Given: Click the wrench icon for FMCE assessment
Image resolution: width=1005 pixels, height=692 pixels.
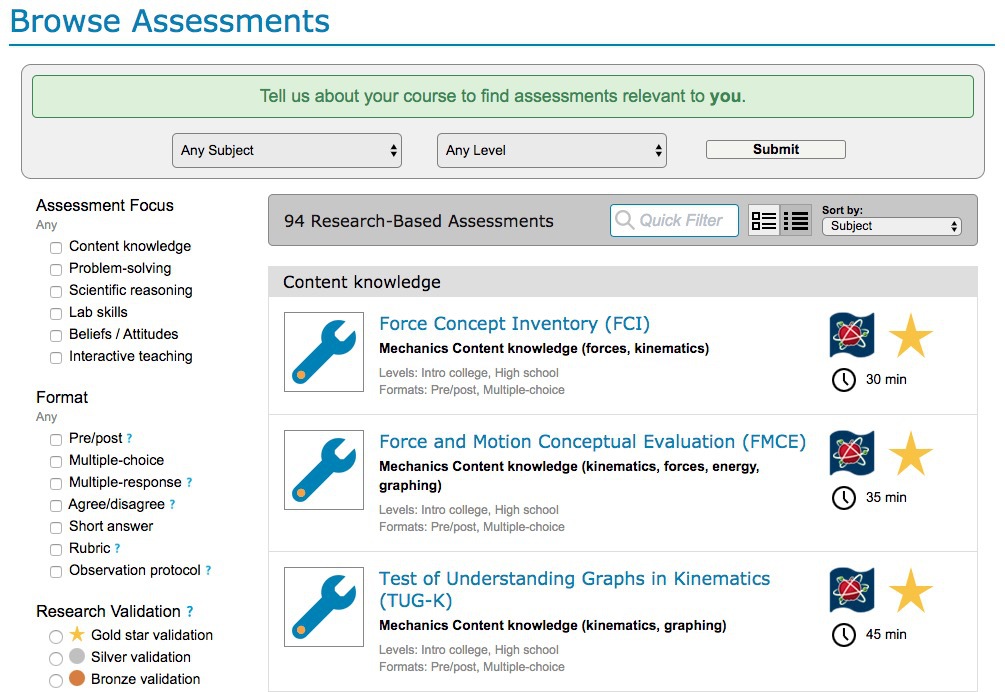Looking at the screenshot, I should click(324, 470).
